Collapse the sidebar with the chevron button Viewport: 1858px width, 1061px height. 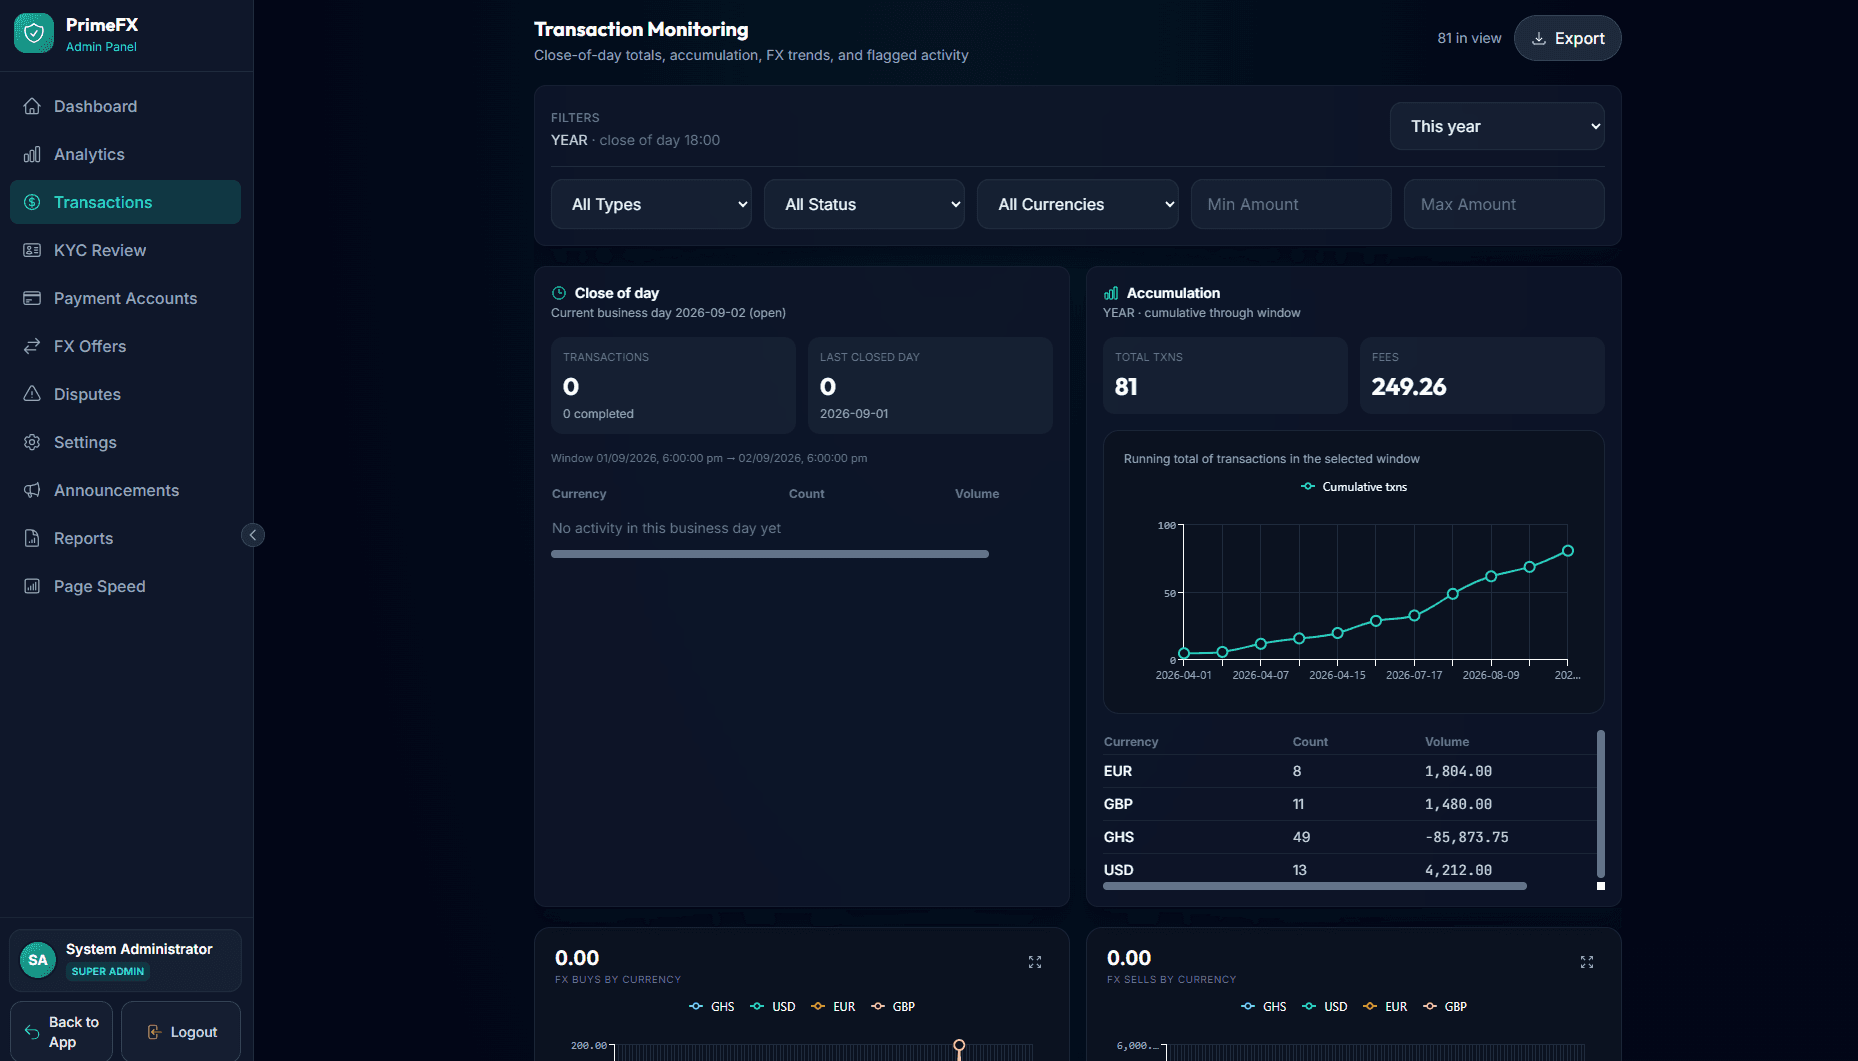253,535
